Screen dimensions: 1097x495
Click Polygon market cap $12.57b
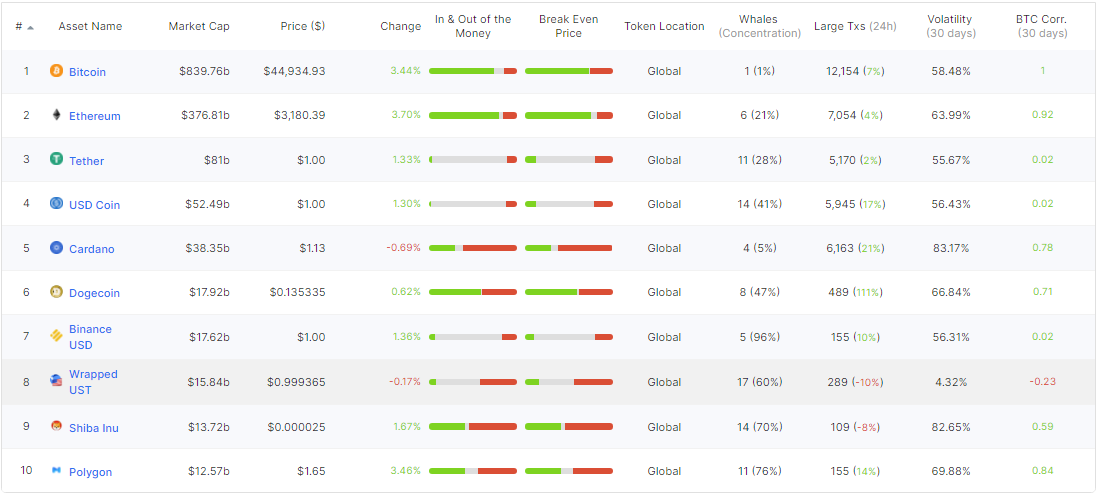pos(208,471)
